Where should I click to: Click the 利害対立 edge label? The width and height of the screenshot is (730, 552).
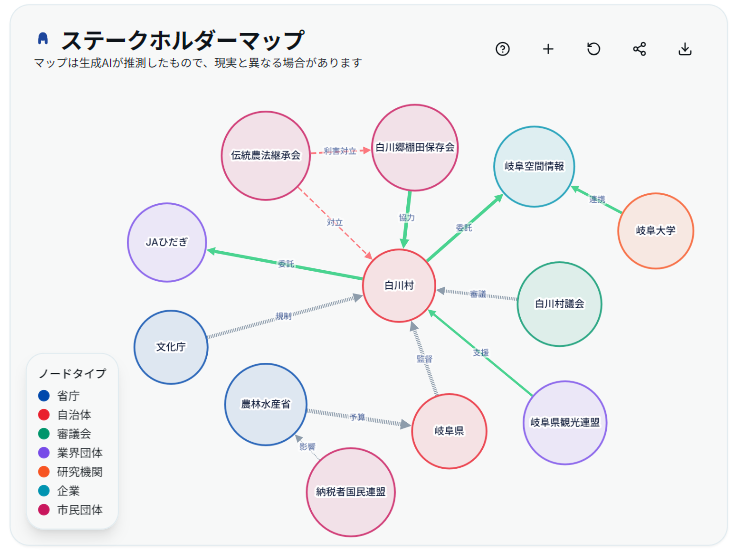(x=340, y=151)
